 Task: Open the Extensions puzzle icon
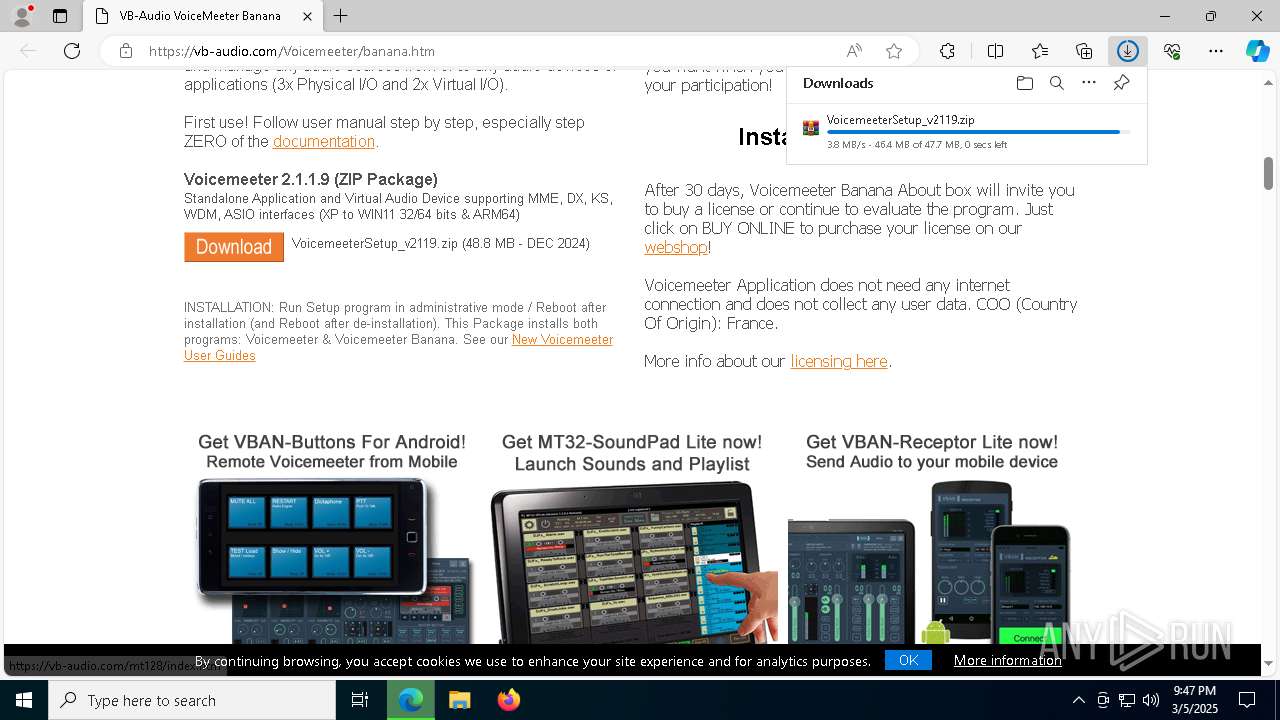point(947,51)
